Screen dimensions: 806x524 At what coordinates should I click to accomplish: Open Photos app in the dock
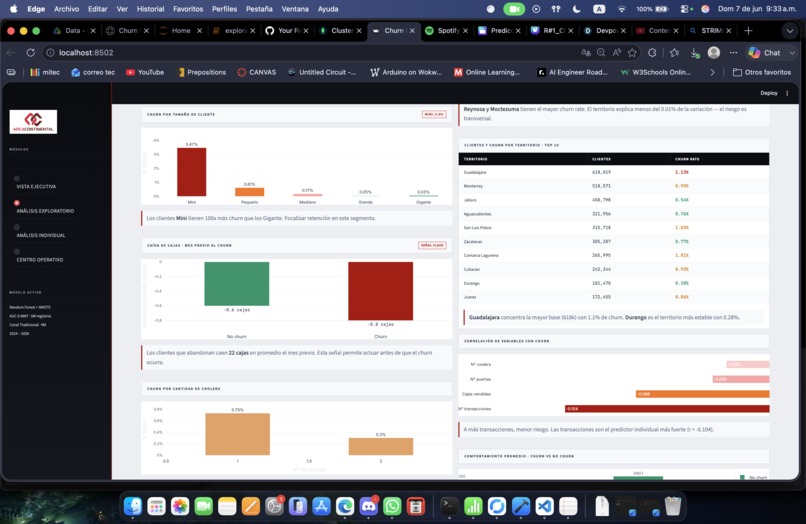click(x=180, y=507)
